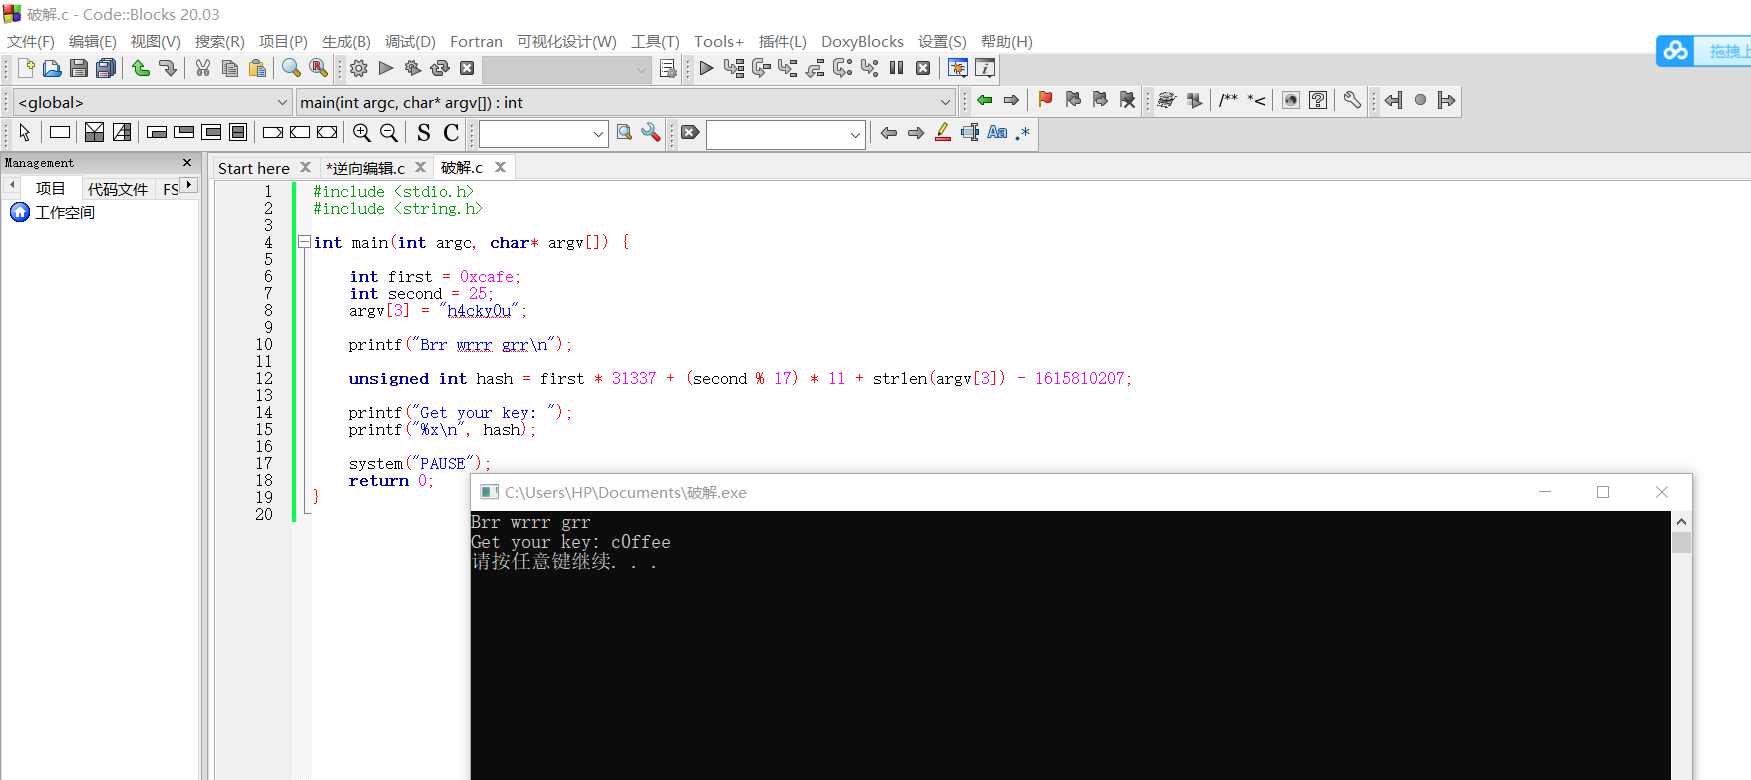Viewport: 1751px width, 780px height.
Task: Build project with the gear icon
Action: 359,68
